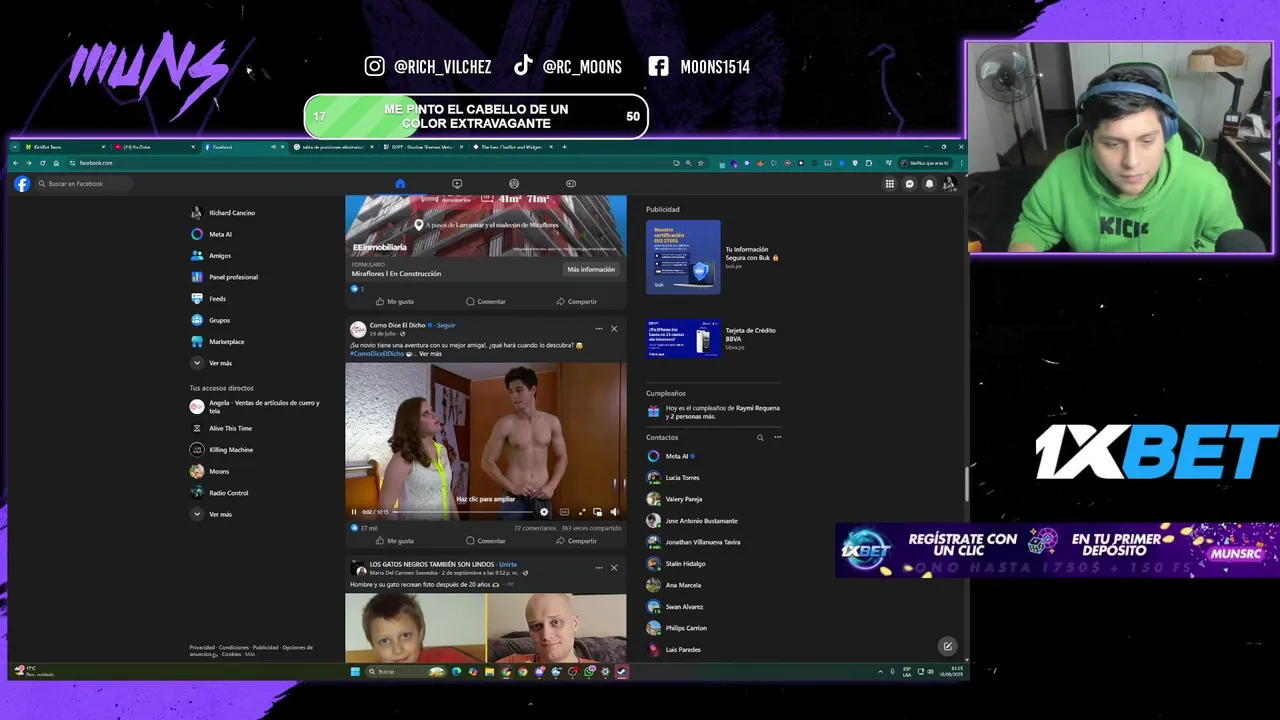The image size is (1280, 720).
Task: Expand Ver más under Radio Control shortcut
Action: 211,514
